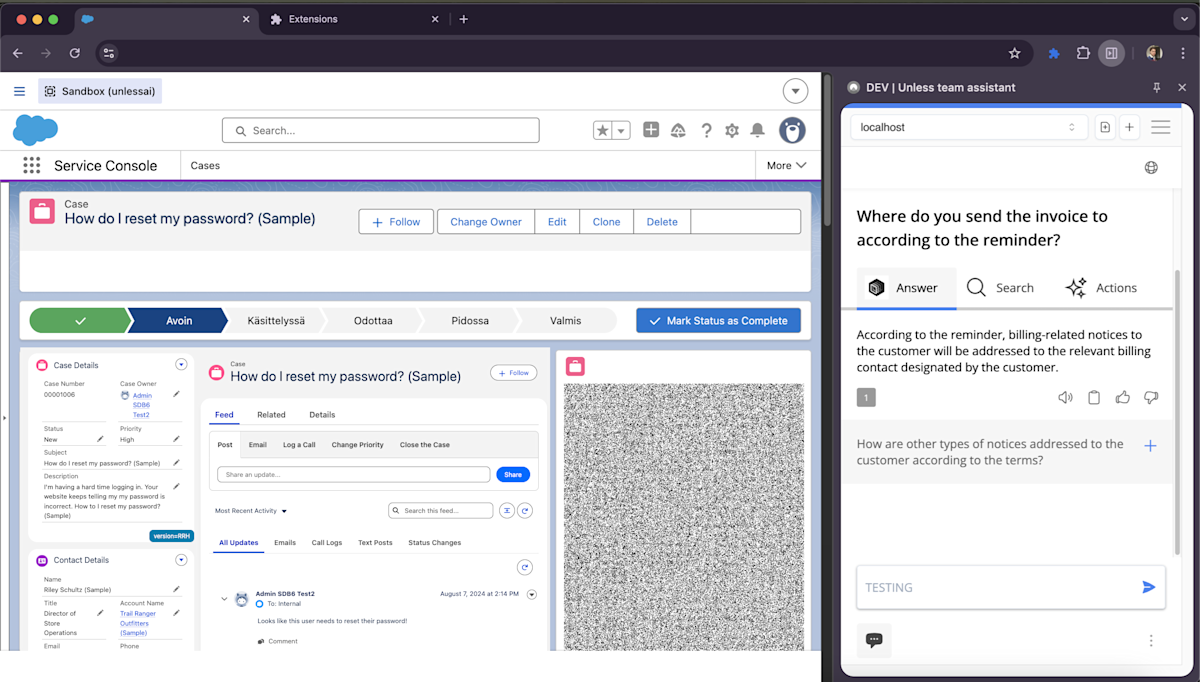The height and width of the screenshot is (682, 1200).
Task: Open the Salesforce Setup gear icon
Action: pos(732,130)
